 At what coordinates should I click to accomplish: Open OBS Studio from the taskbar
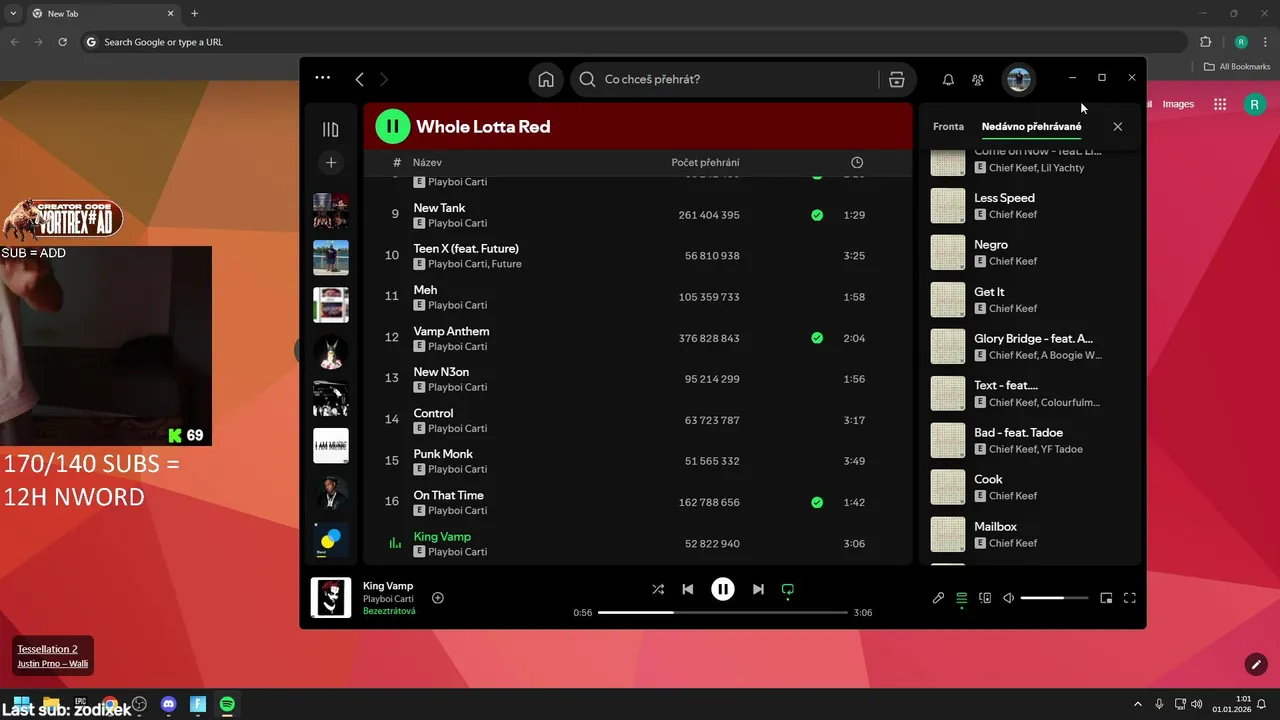pyautogui.click(x=139, y=704)
